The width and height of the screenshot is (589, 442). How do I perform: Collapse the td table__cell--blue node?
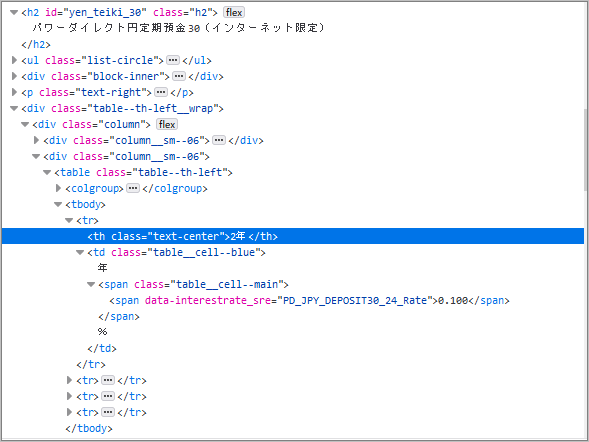click(x=80, y=252)
